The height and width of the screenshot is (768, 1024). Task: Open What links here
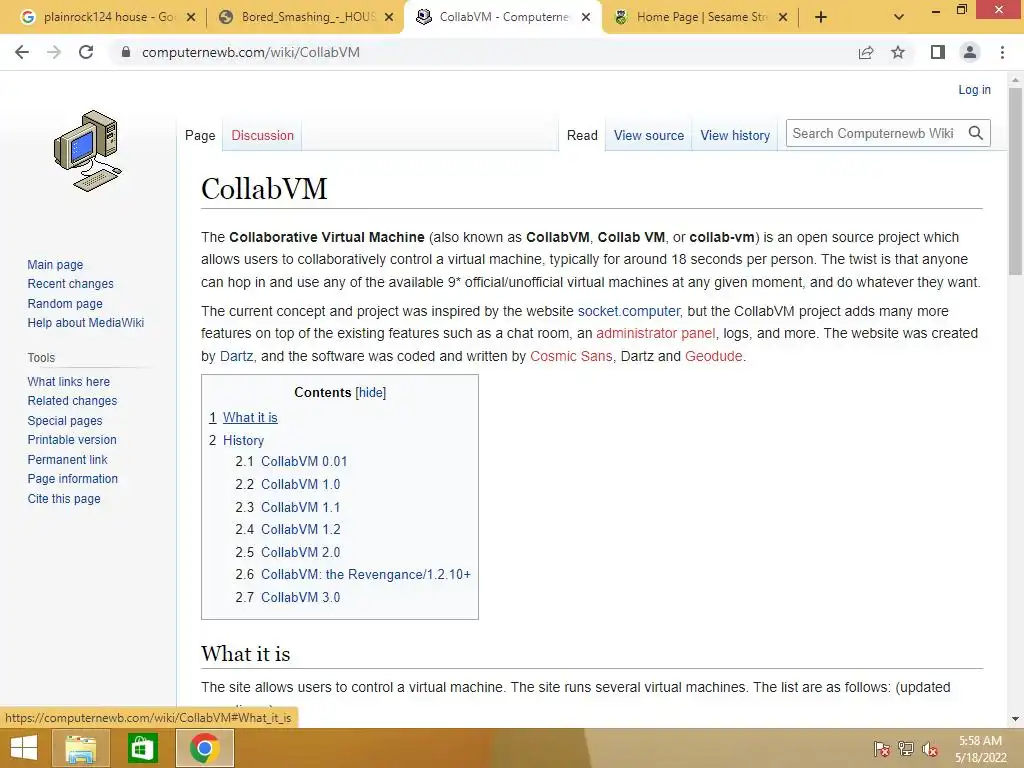pyautogui.click(x=69, y=381)
